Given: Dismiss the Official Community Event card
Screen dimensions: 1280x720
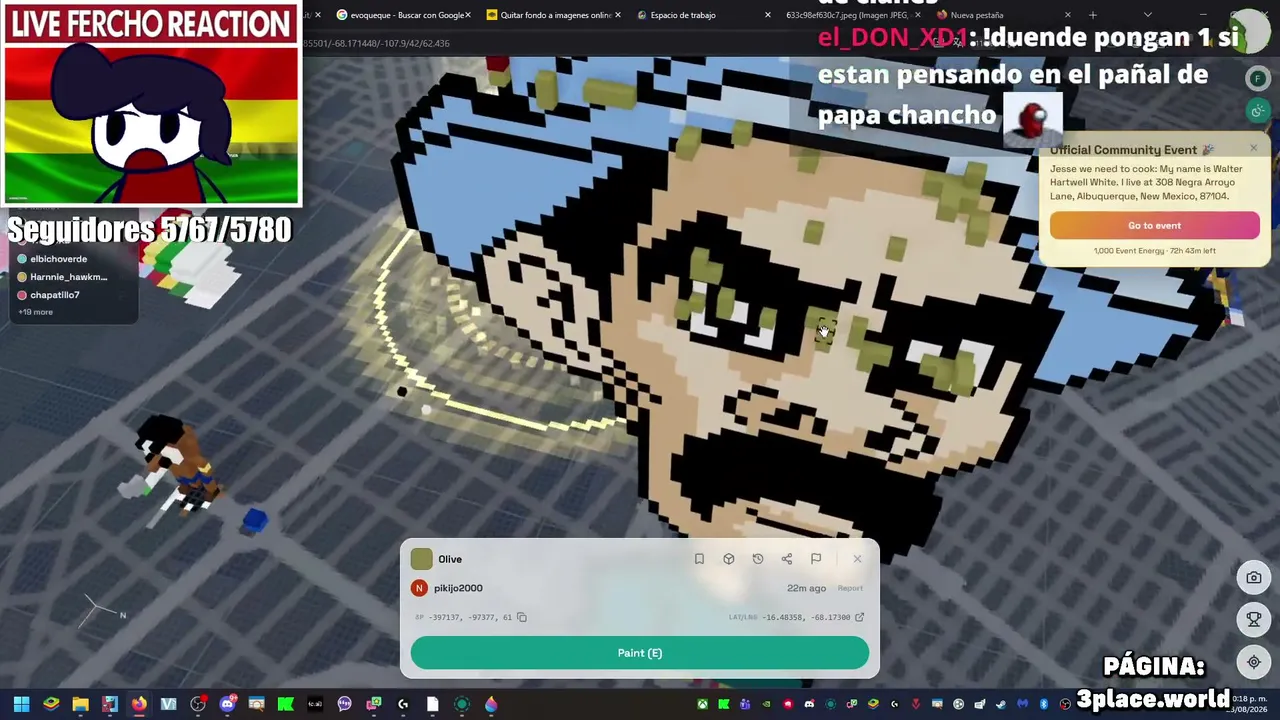Looking at the screenshot, I should pos(1253,149).
